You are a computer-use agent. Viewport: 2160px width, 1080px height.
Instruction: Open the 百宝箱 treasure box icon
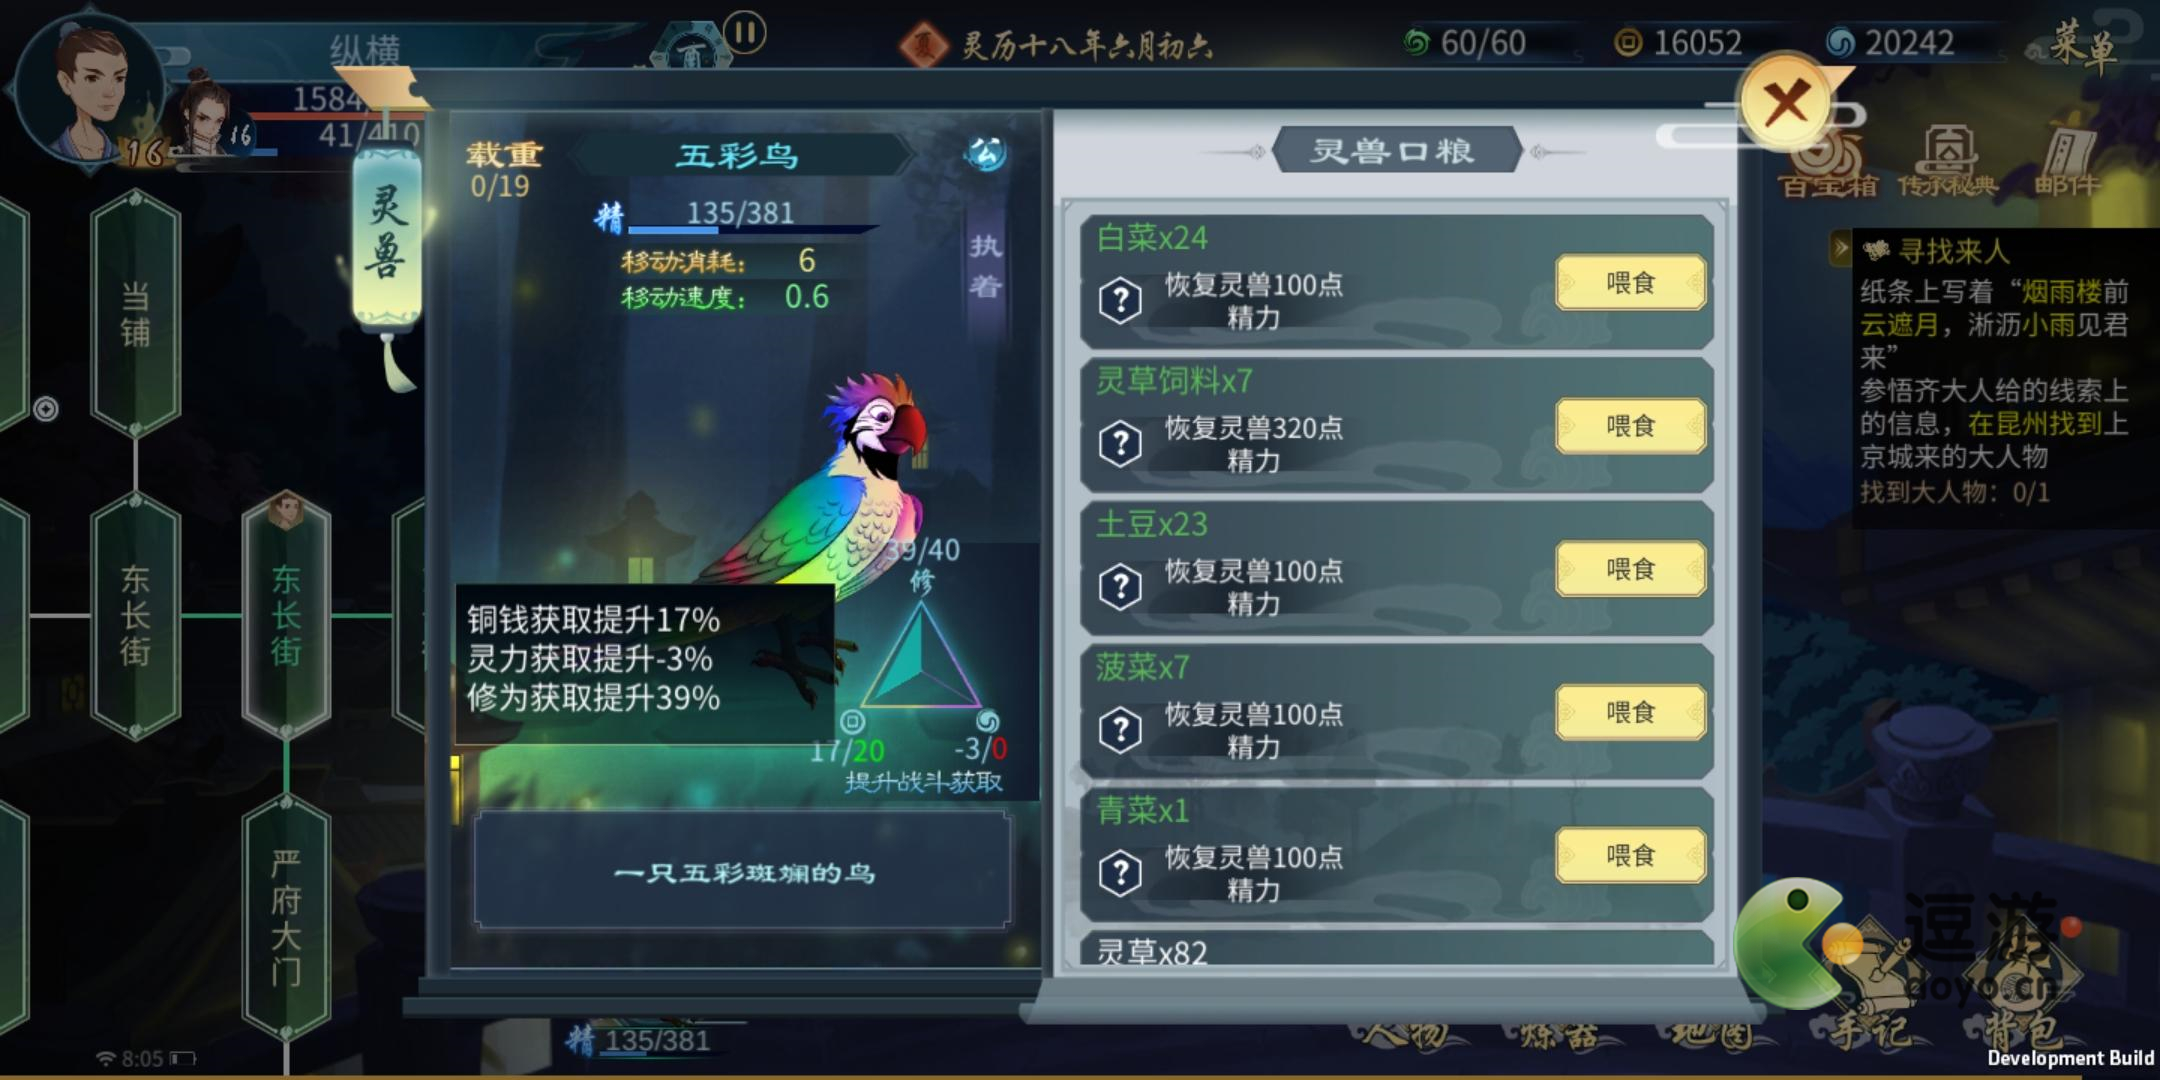(x=1829, y=165)
